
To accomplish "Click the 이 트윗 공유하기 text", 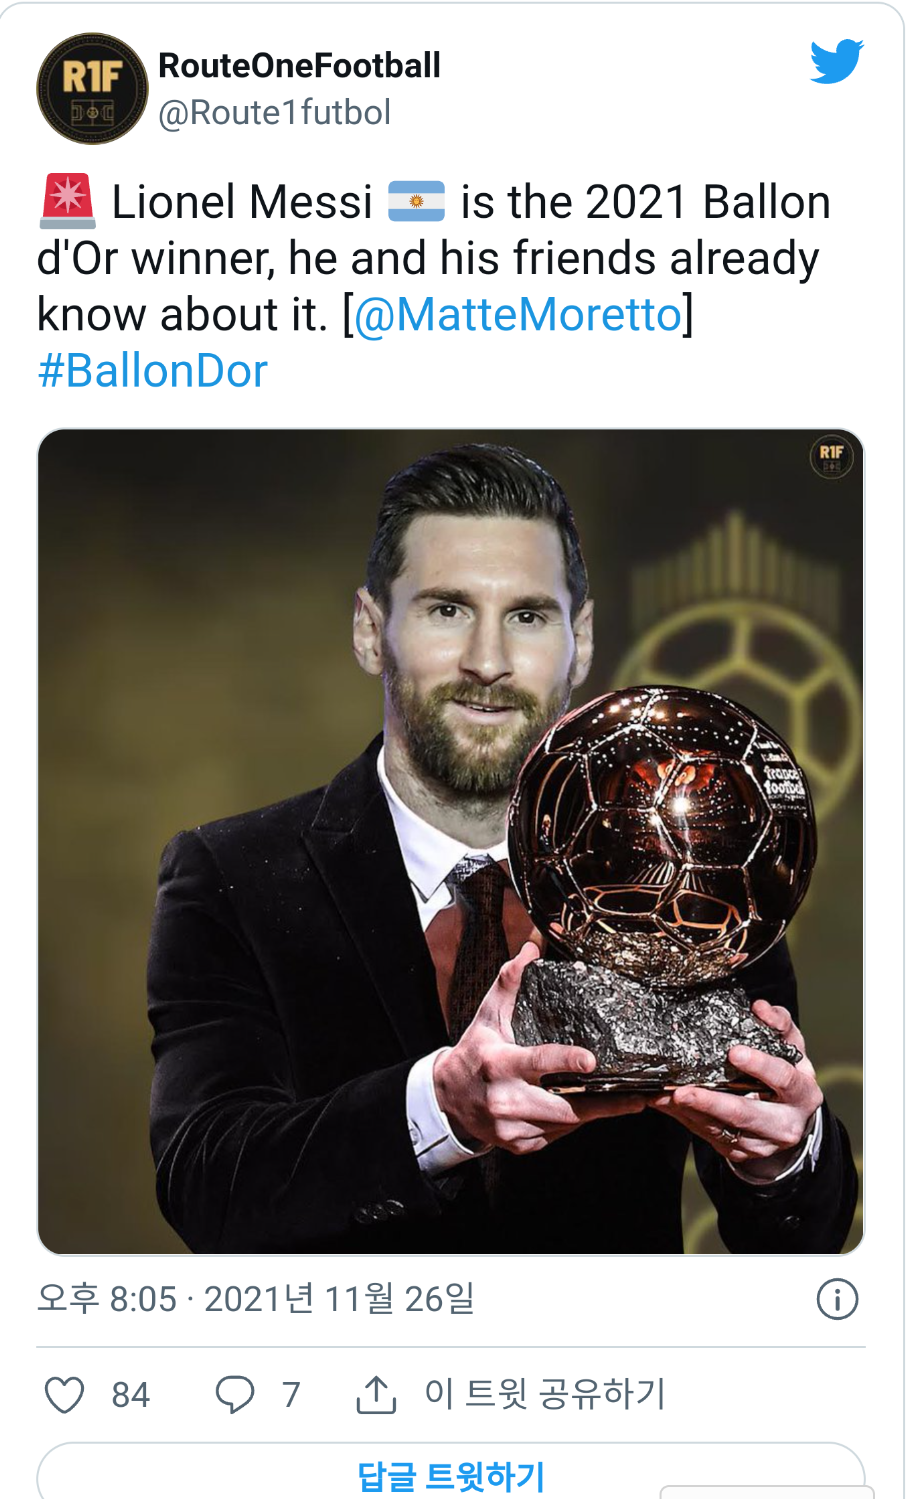I will pos(545,1393).
